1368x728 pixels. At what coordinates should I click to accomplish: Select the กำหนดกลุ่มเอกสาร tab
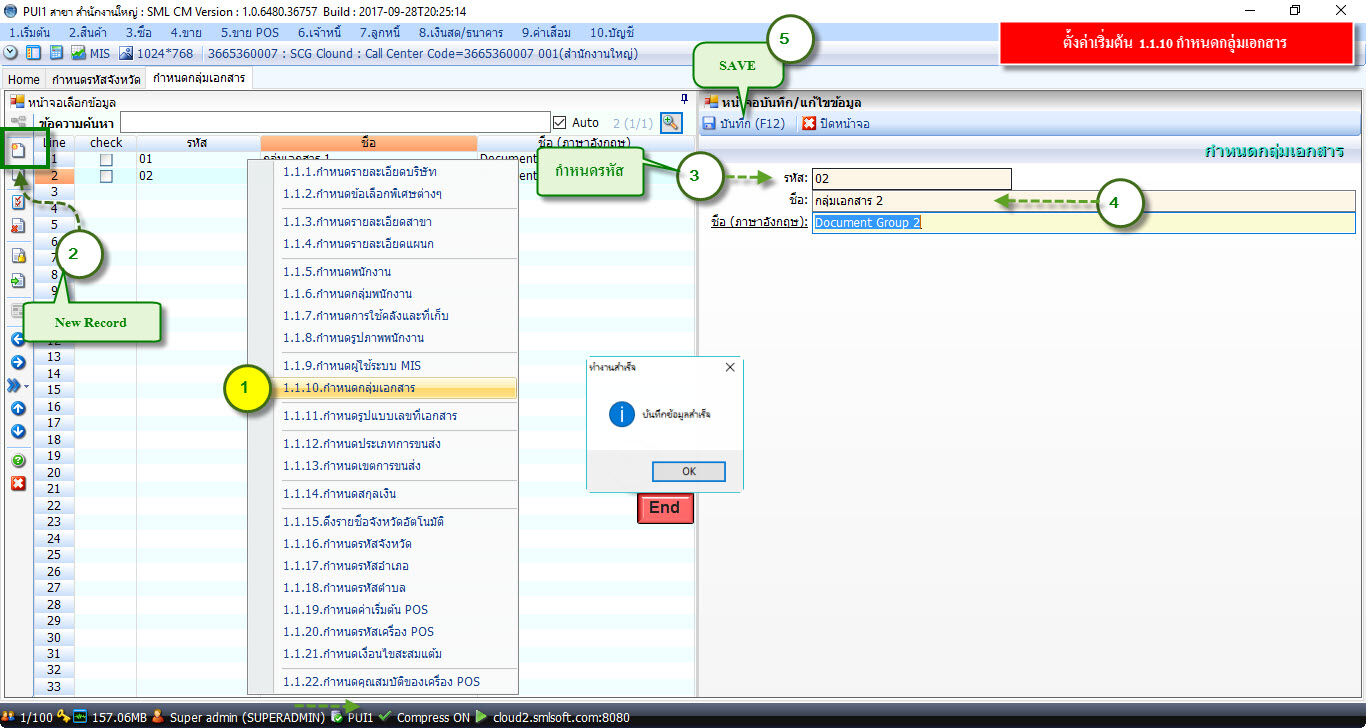pos(199,78)
